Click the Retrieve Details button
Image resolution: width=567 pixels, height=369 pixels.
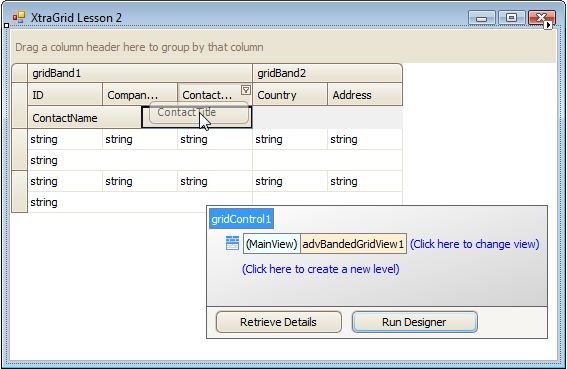[279, 322]
